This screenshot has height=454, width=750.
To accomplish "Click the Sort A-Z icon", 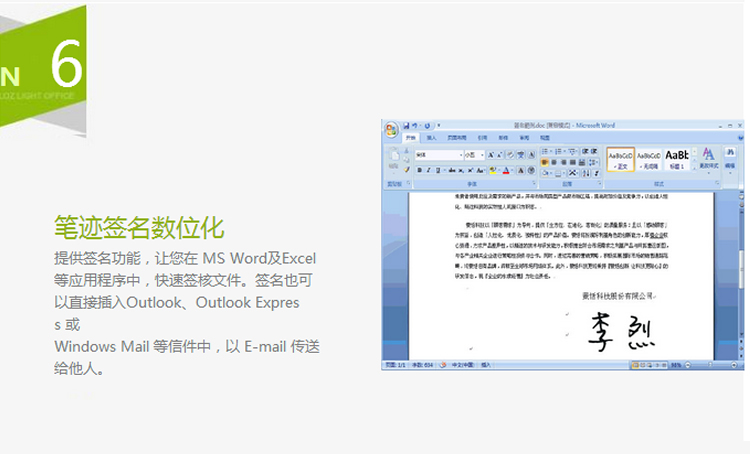I will 586,173.
